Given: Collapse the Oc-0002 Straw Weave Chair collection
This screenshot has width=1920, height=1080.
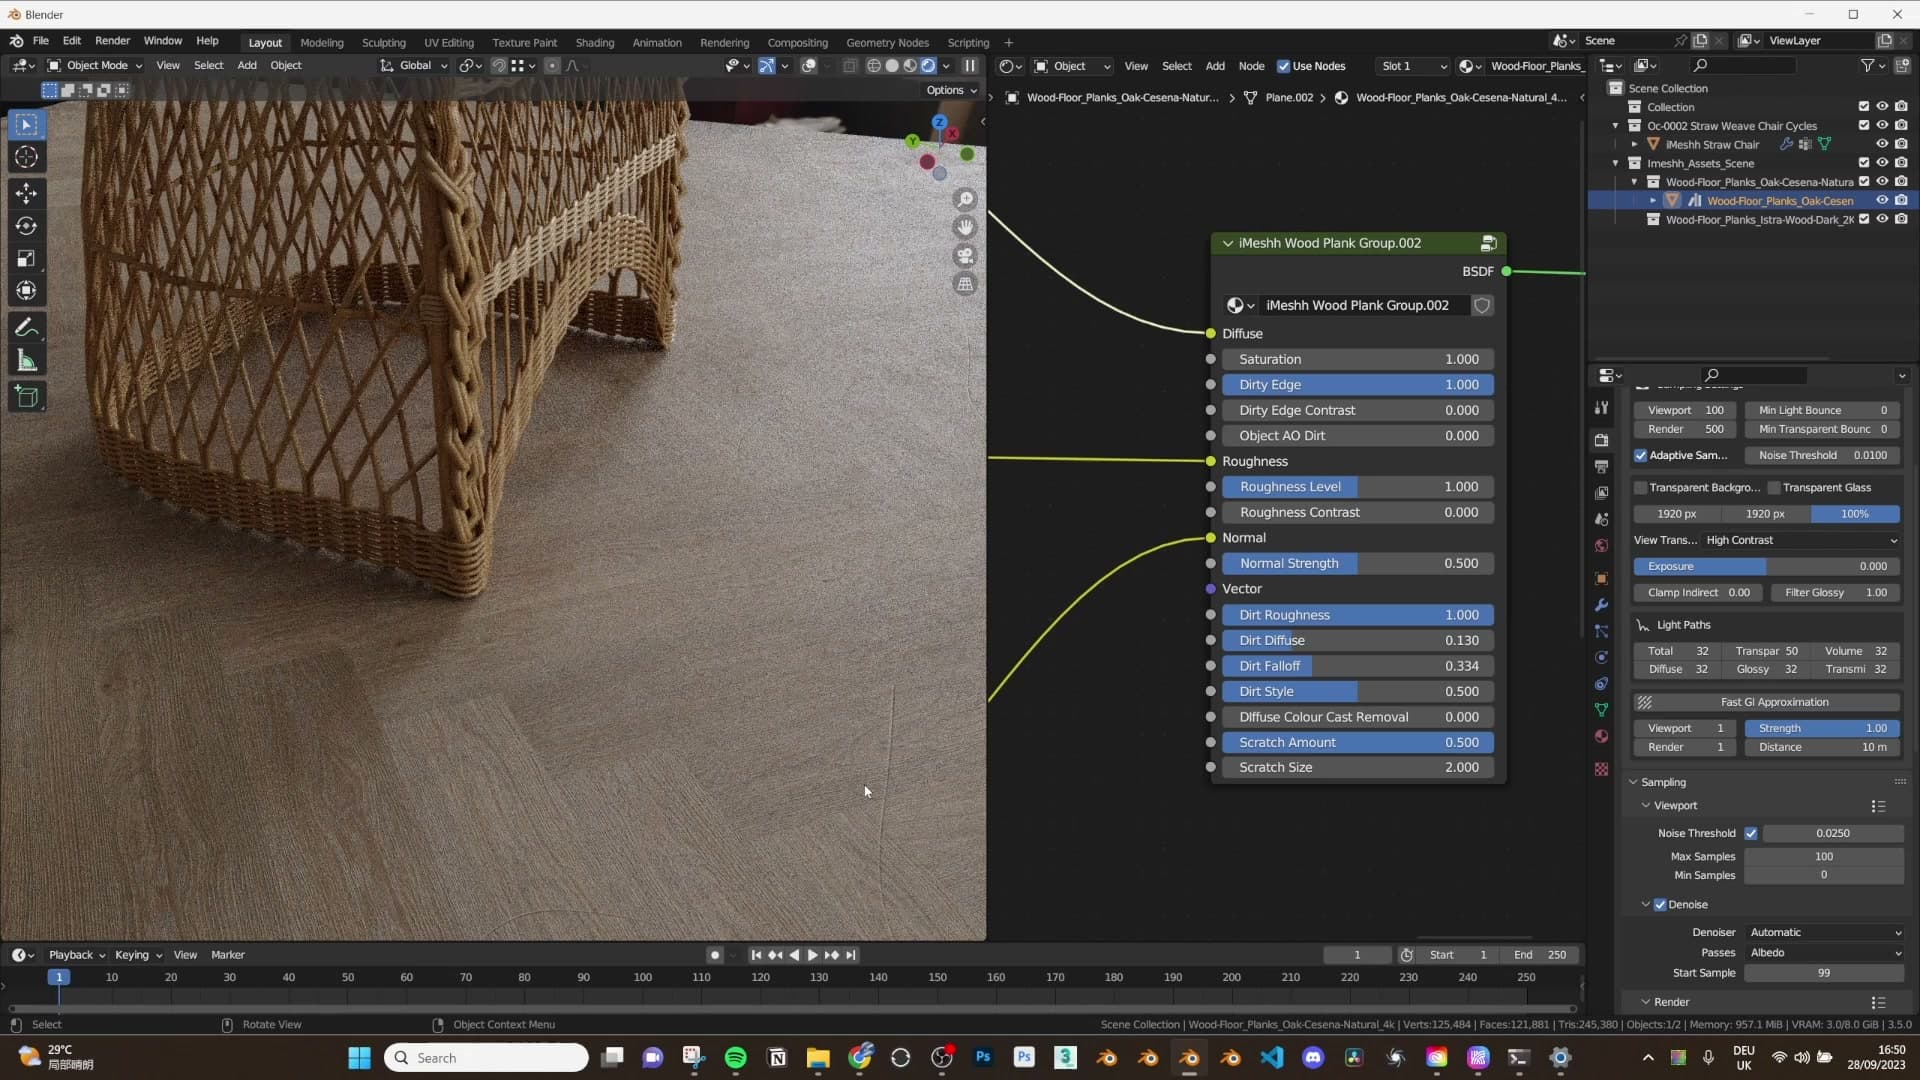Looking at the screenshot, I should coord(1616,126).
